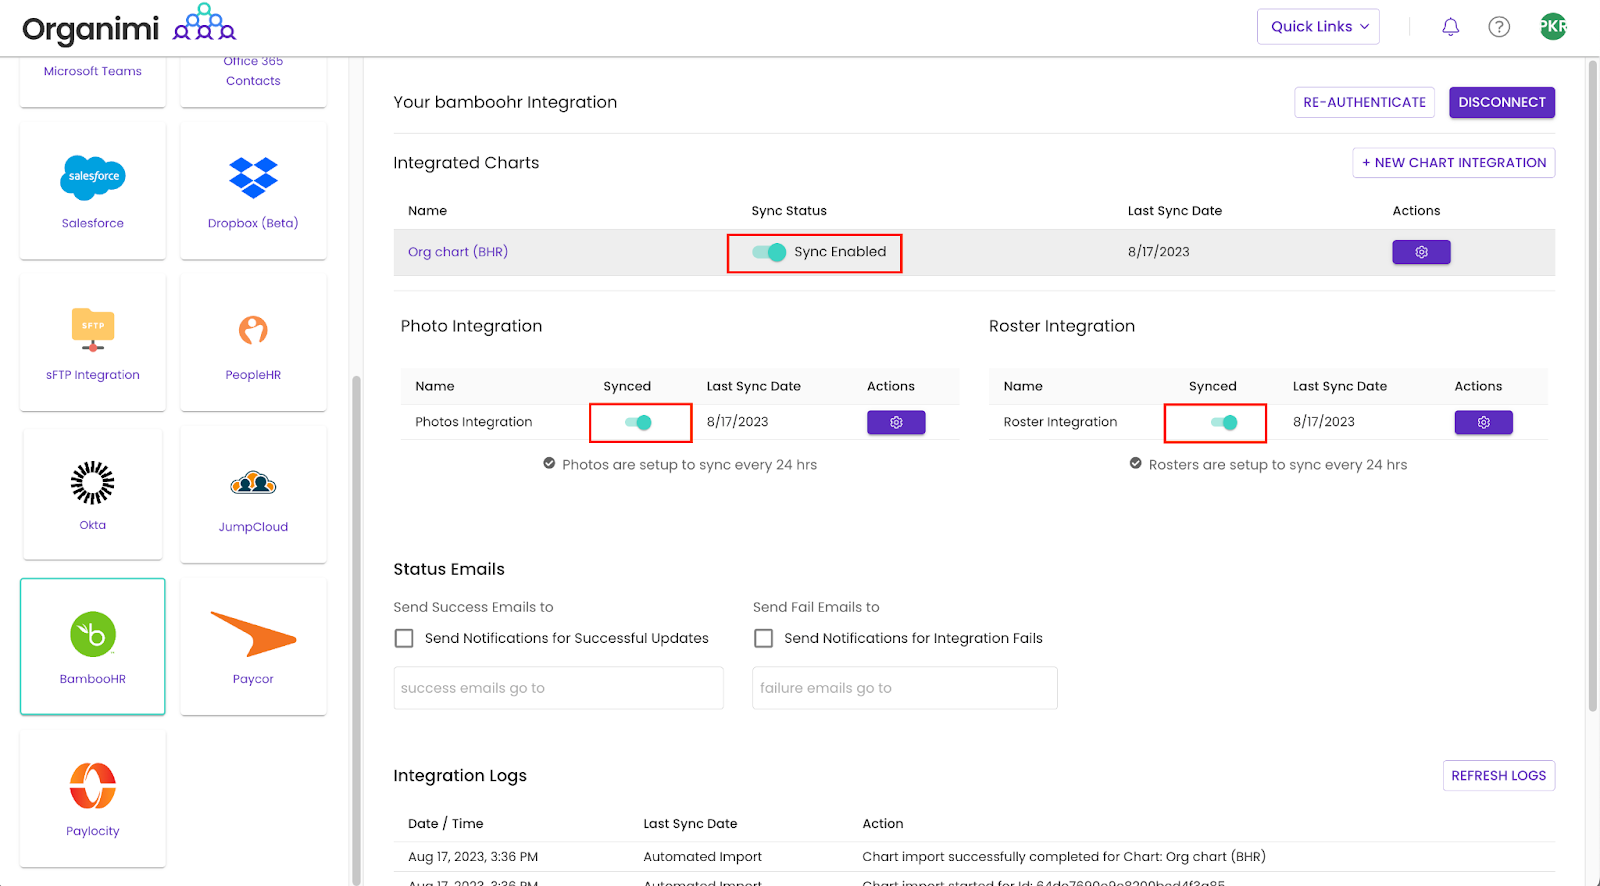Click the DISCONNECT button
1600x886 pixels.
pyautogui.click(x=1502, y=102)
